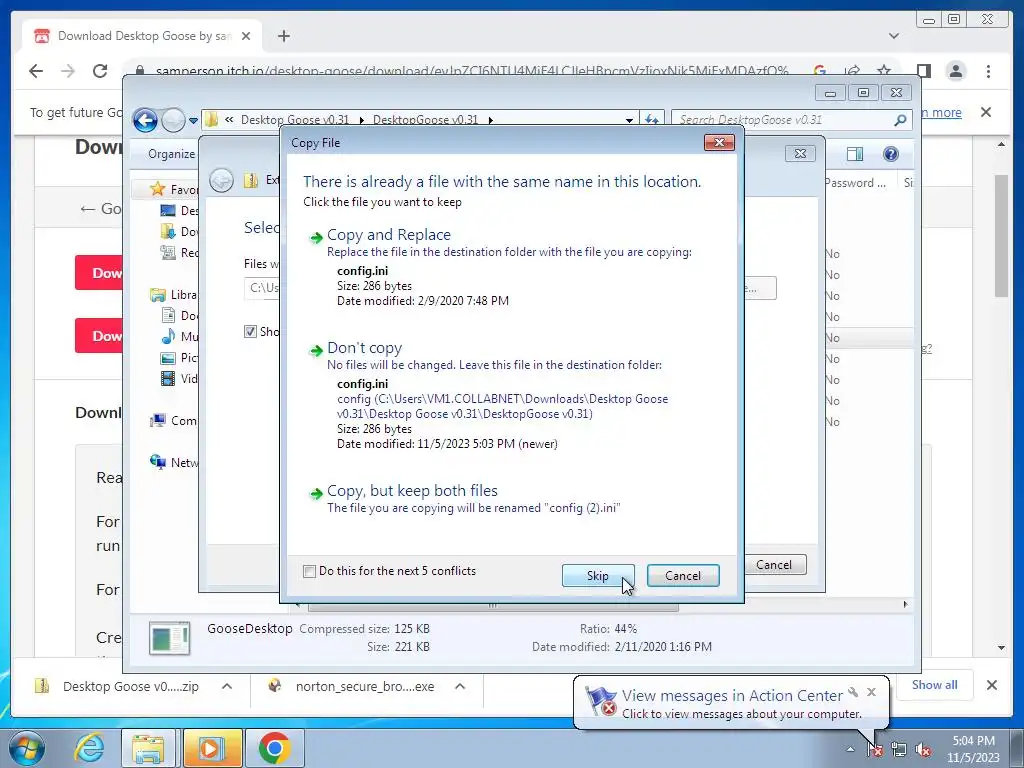The width and height of the screenshot is (1024, 768).
Task: Reload the Chrome page
Action: click(100, 71)
